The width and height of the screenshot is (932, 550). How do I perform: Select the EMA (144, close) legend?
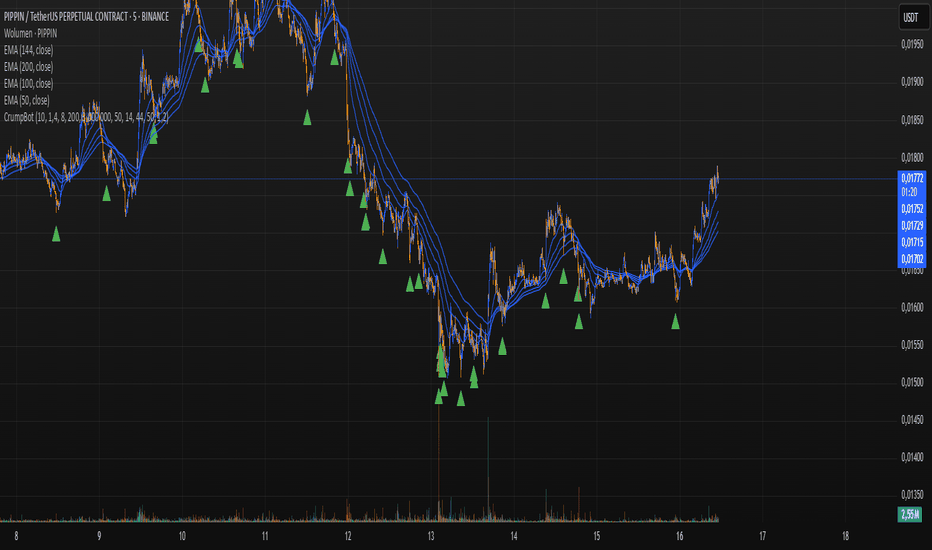[x=28, y=50]
